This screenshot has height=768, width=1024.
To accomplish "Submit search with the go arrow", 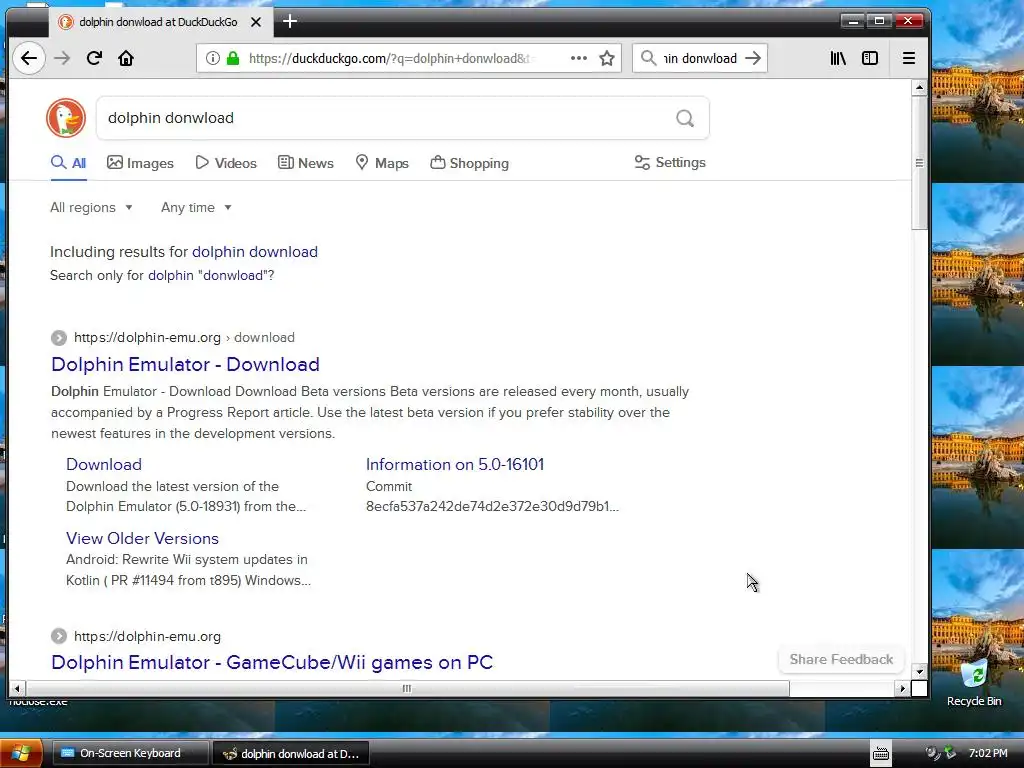I will [x=753, y=58].
